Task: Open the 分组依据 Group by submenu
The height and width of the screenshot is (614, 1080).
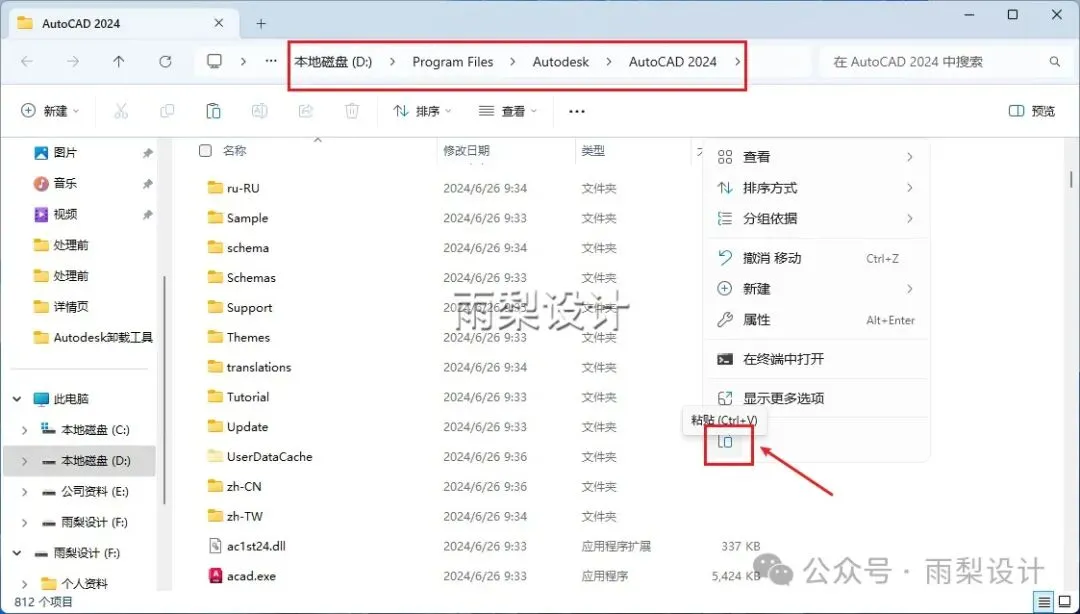Action: tap(816, 218)
